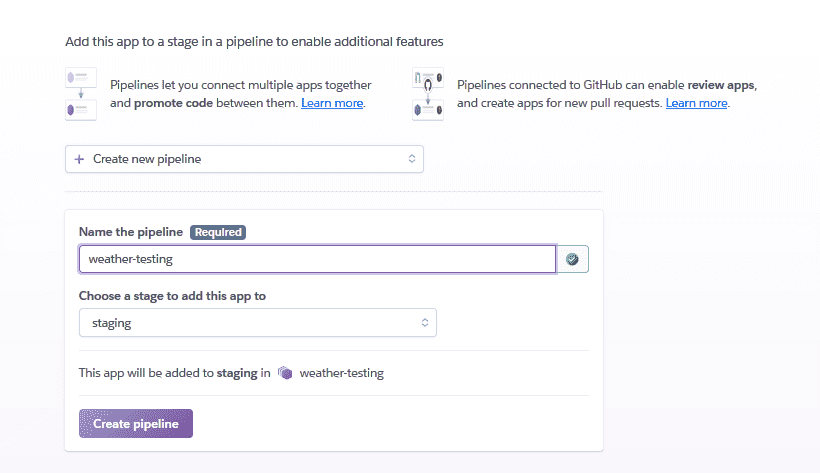This screenshot has width=820, height=473.
Task: Focus the weather-testing pipeline name field
Action: [x=317, y=259]
